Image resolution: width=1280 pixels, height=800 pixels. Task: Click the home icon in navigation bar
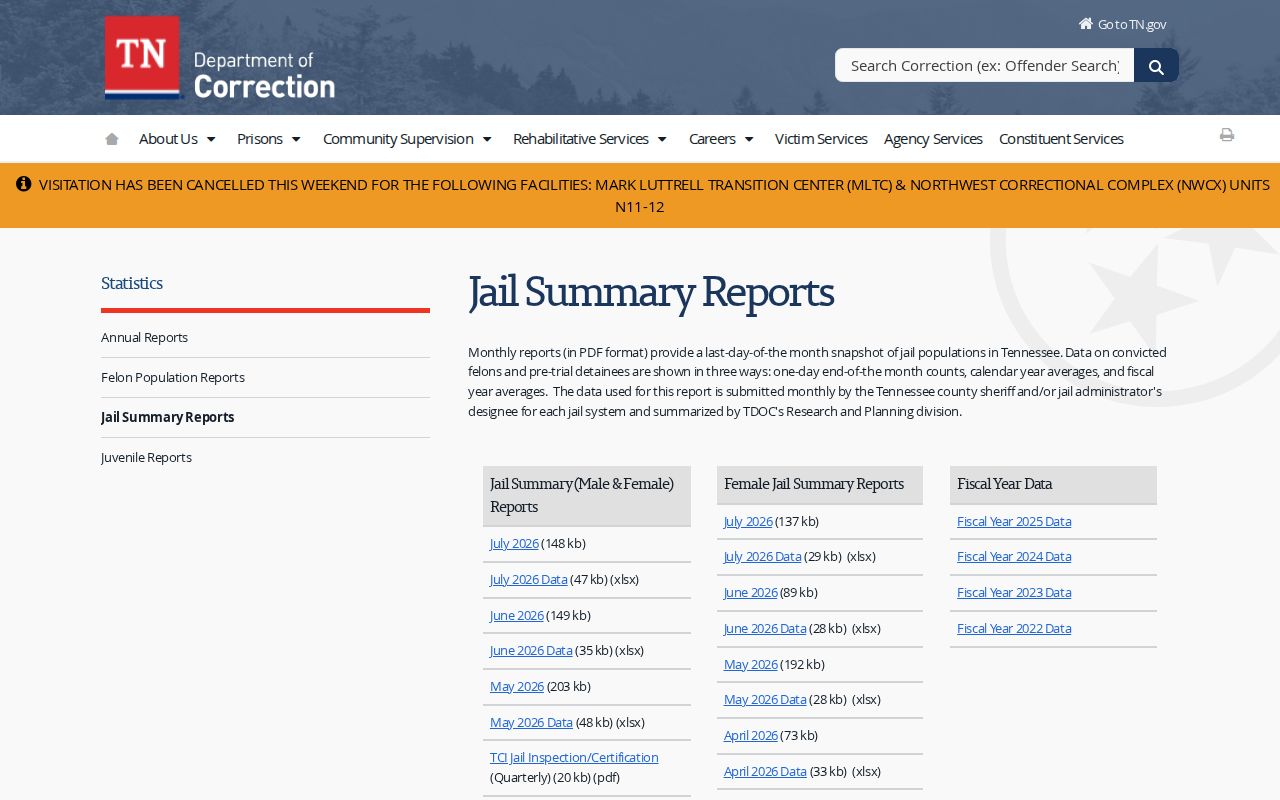(x=112, y=139)
